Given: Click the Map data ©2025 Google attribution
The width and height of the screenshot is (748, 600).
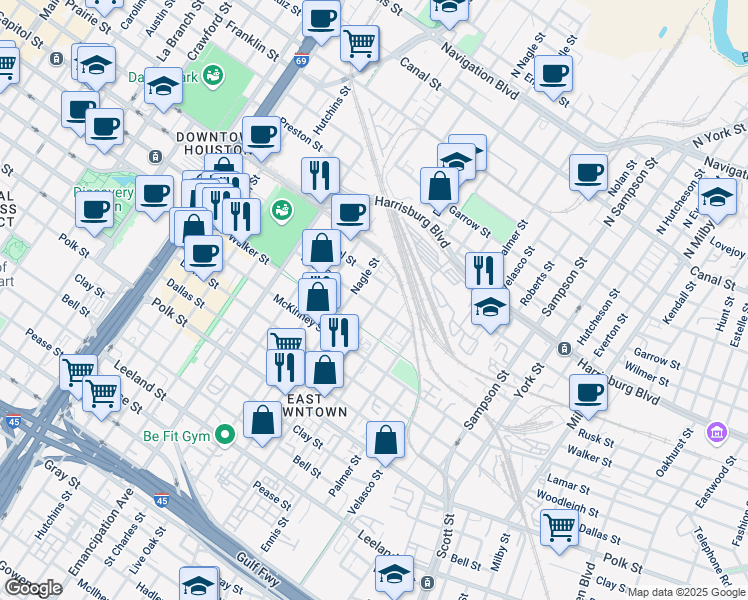Looking at the screenshot, I should pyautogui.click(x=687, y=592).
